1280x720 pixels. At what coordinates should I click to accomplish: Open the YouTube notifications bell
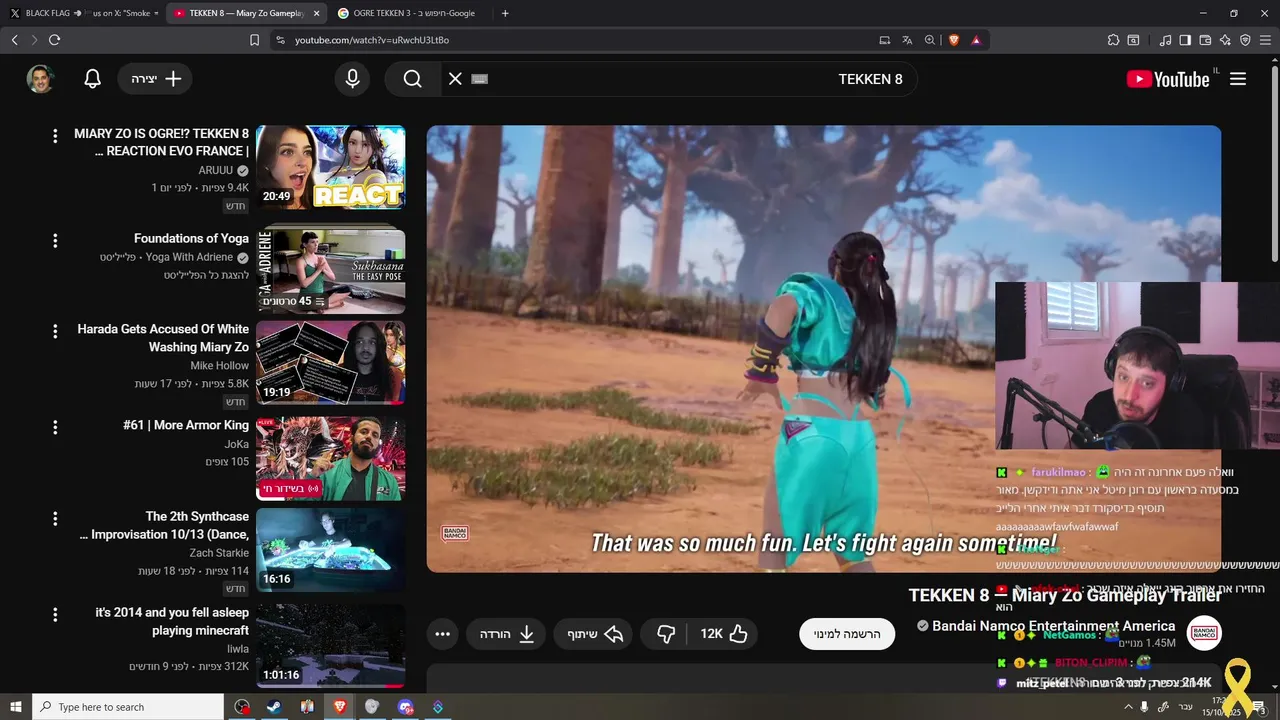(92, 79)
